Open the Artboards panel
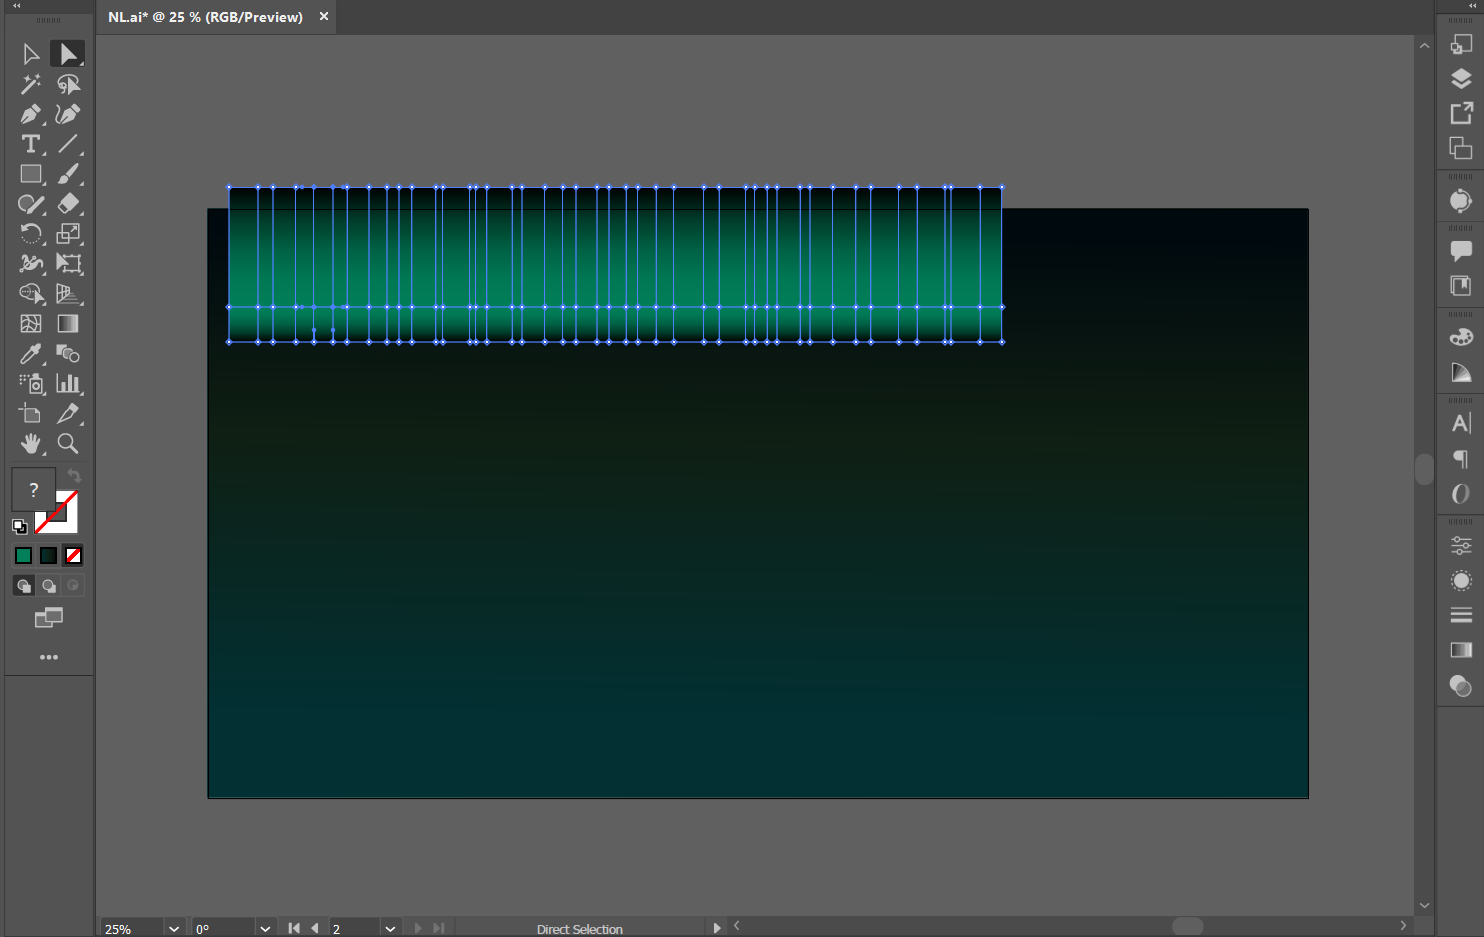Image resolution: width=1484 pixels, height=937 pixels. (1461, 148)
